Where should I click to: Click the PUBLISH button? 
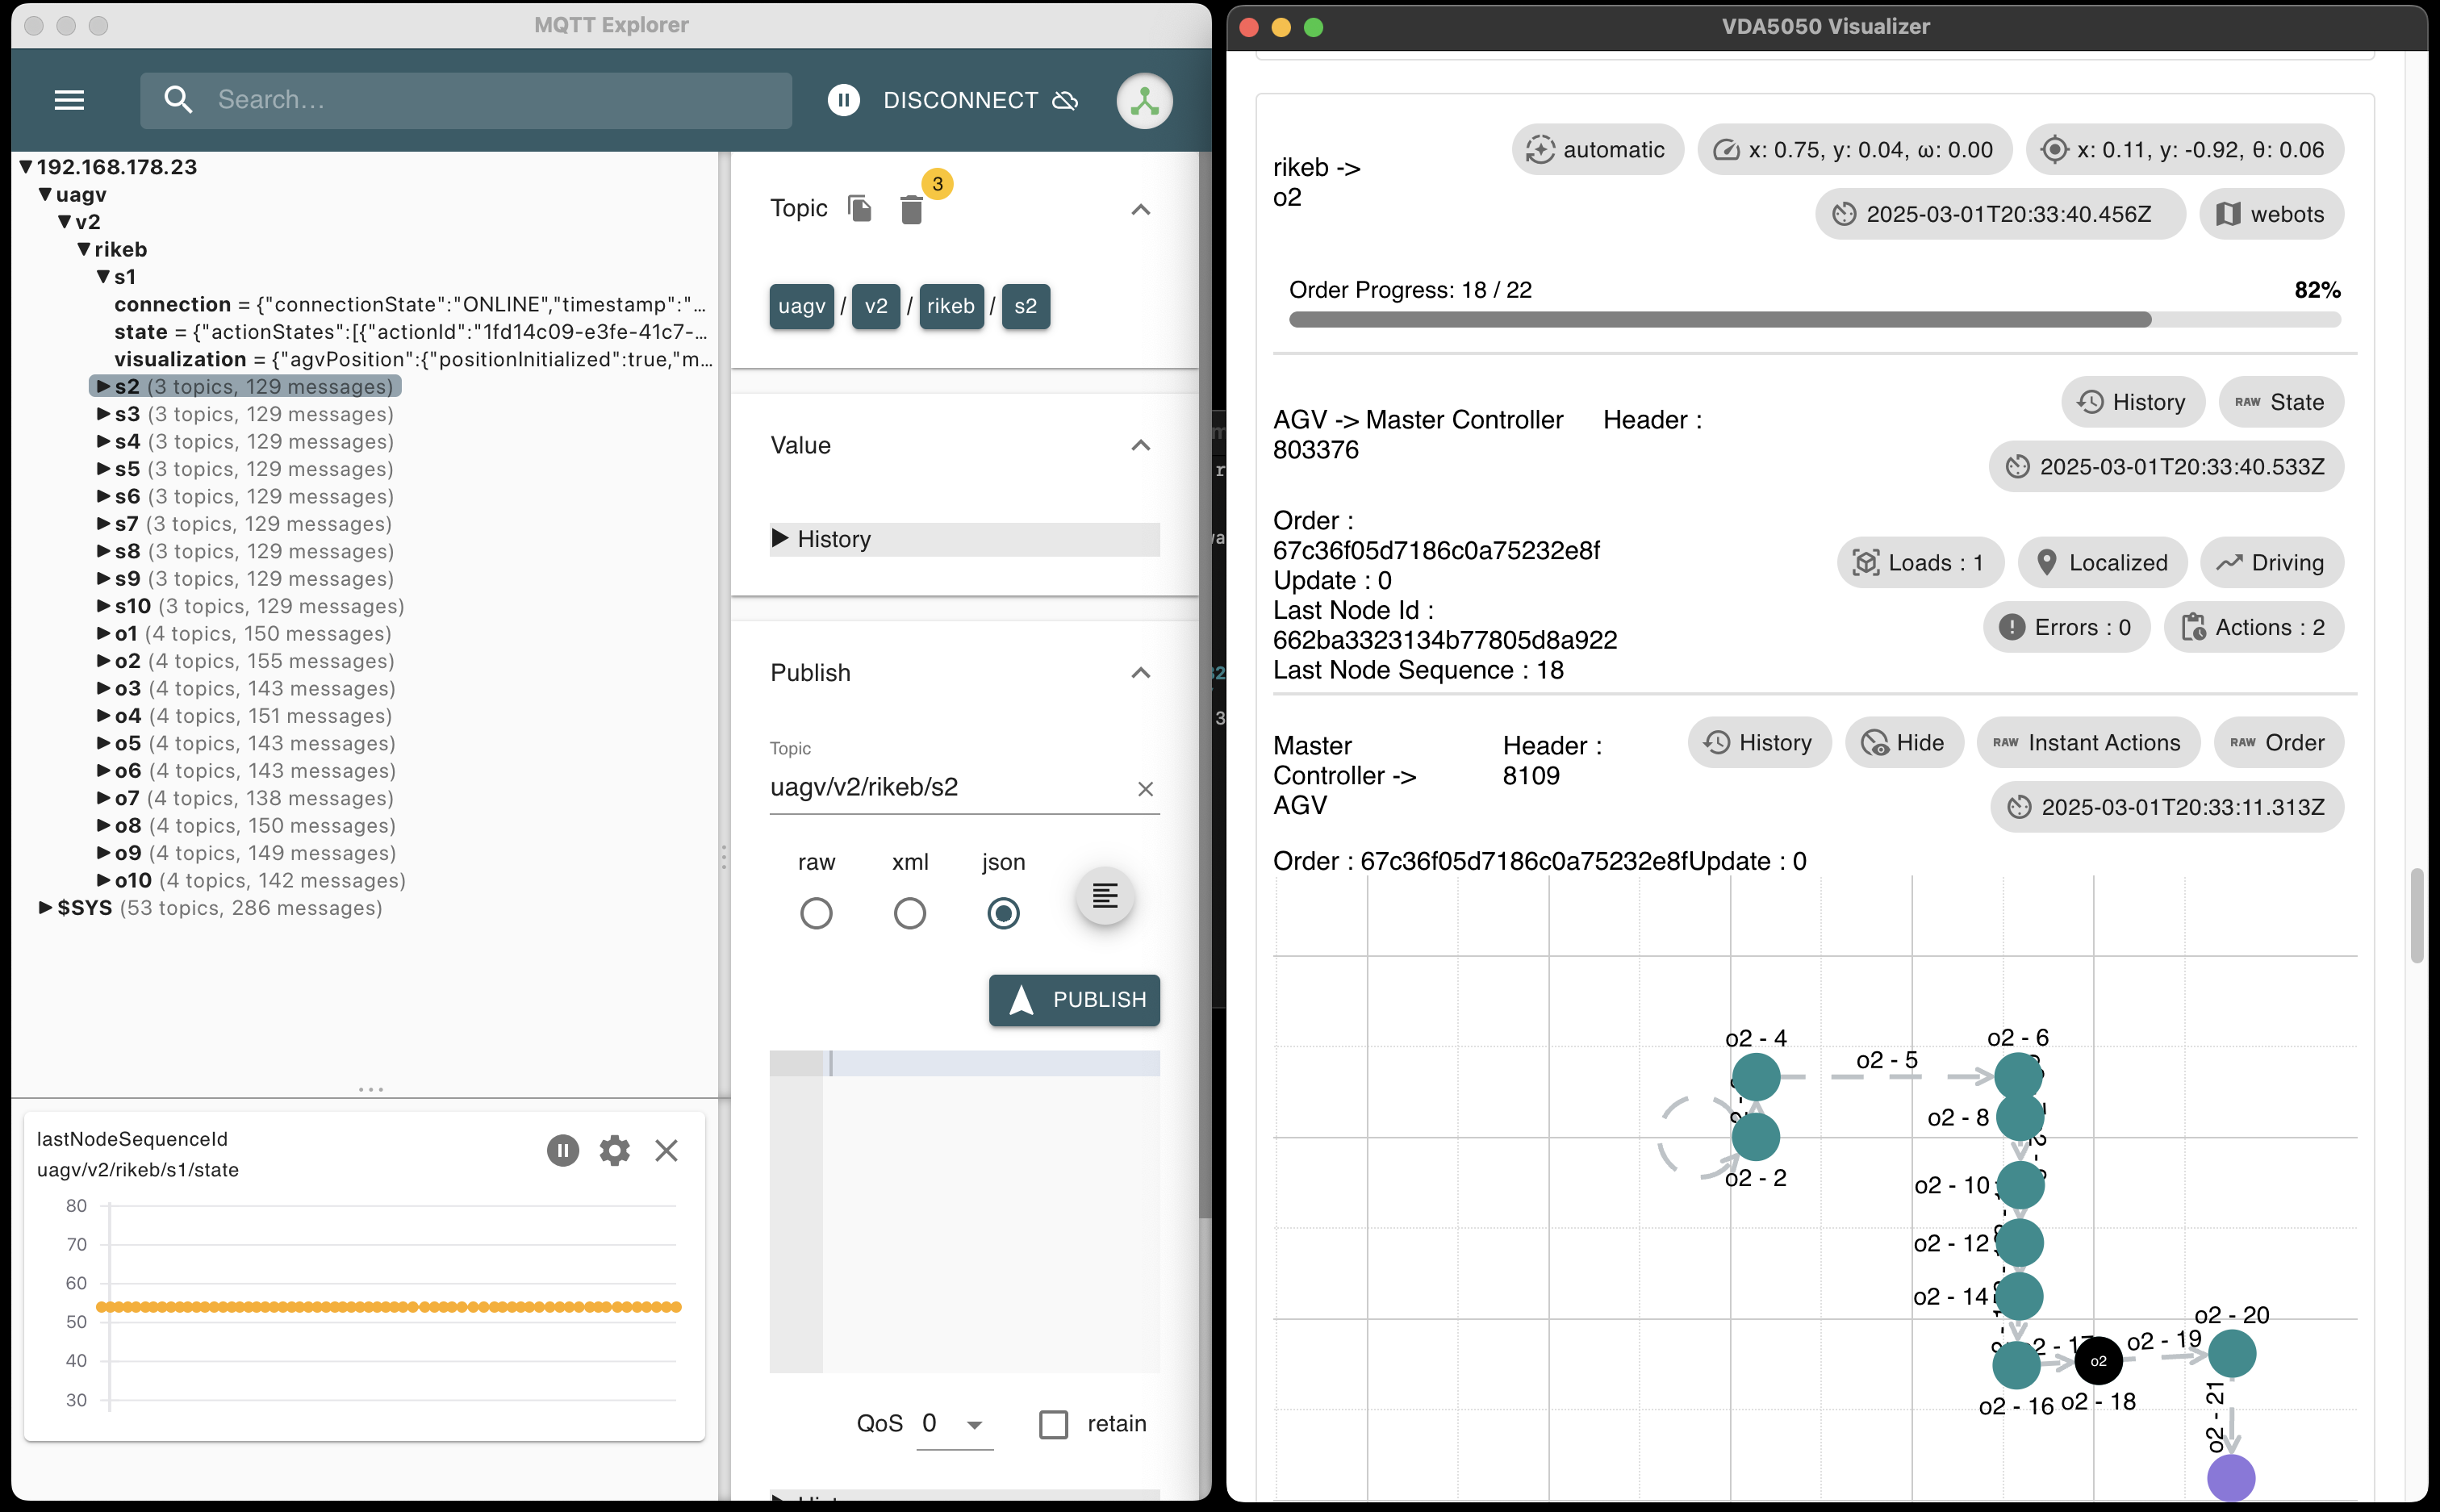1074,1000
